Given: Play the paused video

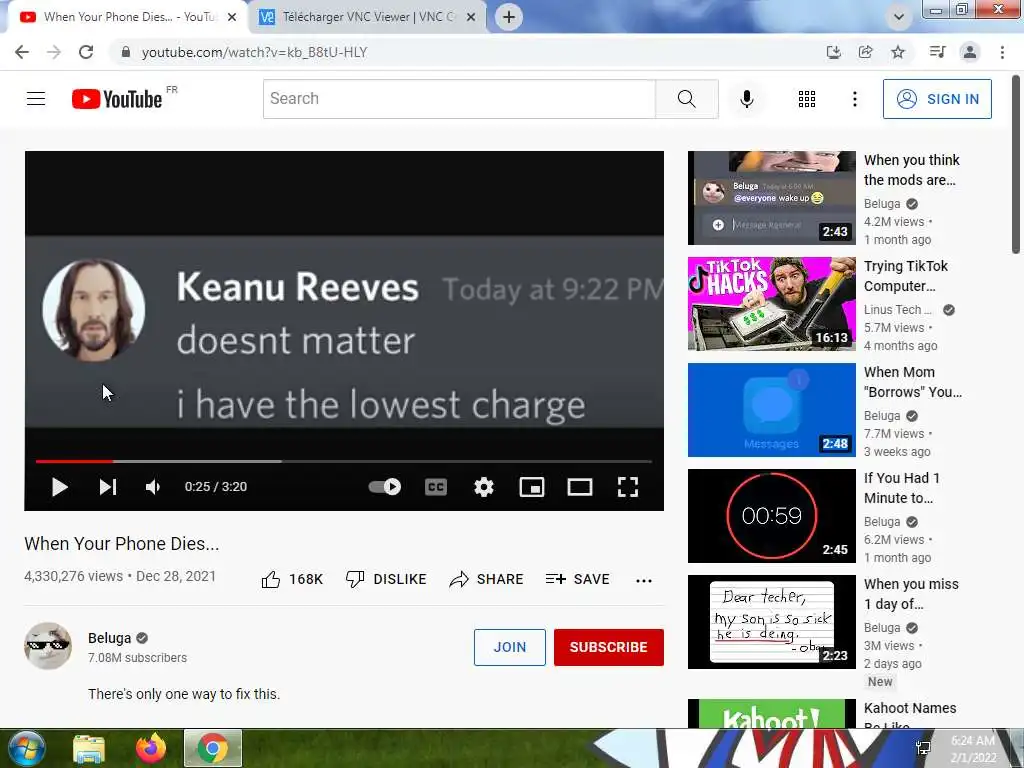Looking at the screenshot, I should (x=59, y=487).
